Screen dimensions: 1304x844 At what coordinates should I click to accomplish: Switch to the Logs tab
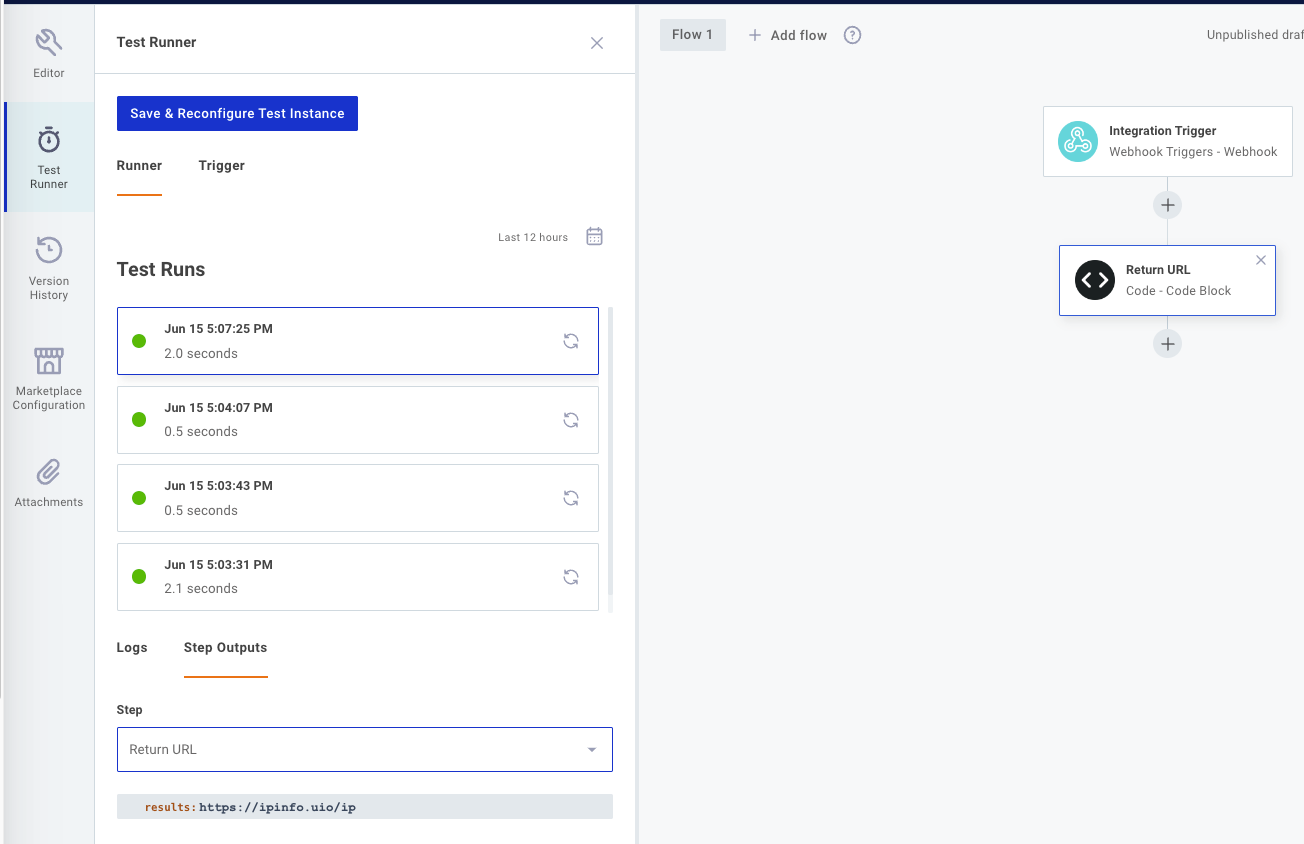132,648
